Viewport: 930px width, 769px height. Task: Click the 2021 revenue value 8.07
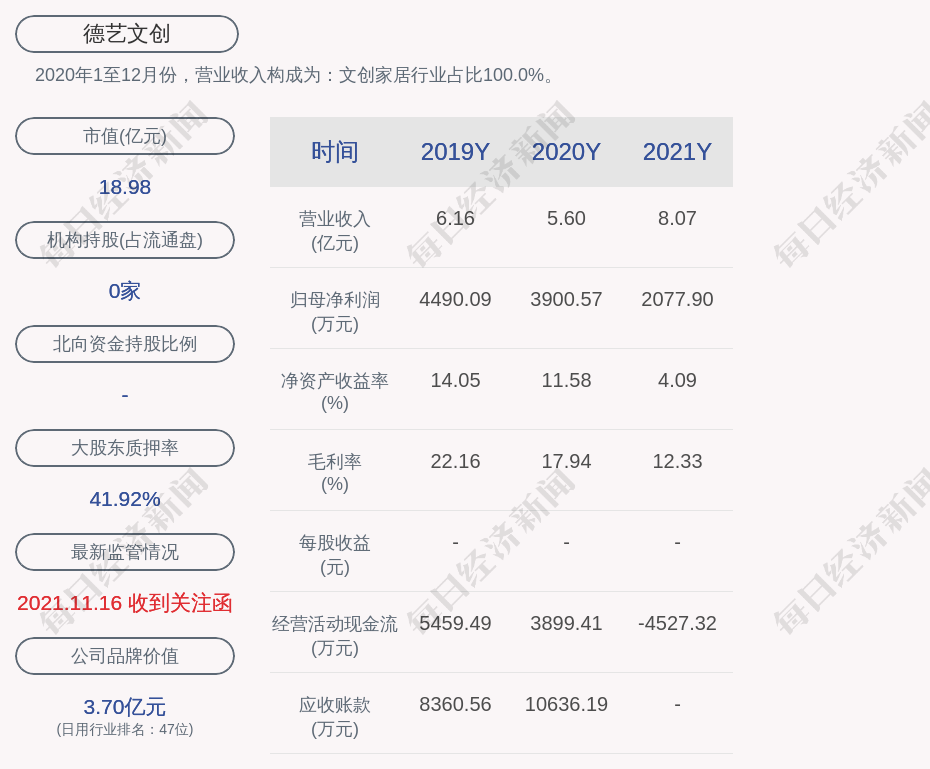(x=677, y=218)
